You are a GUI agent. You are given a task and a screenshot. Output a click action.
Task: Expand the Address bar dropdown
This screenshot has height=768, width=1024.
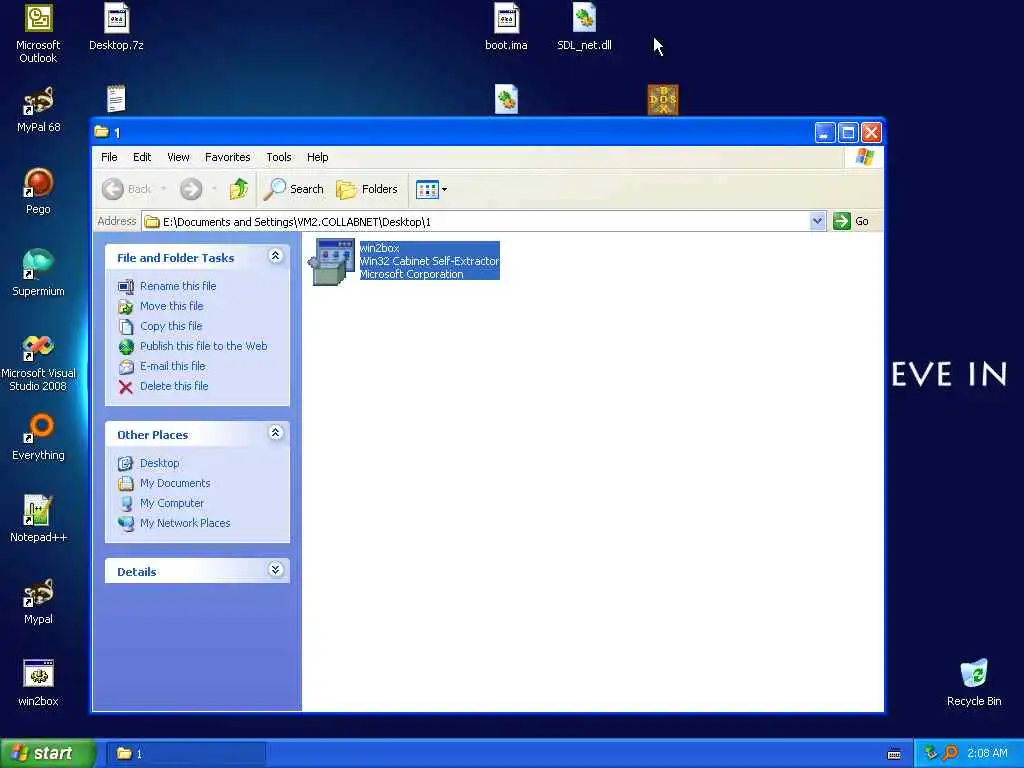pyautogui.click(x=817, y=221)
